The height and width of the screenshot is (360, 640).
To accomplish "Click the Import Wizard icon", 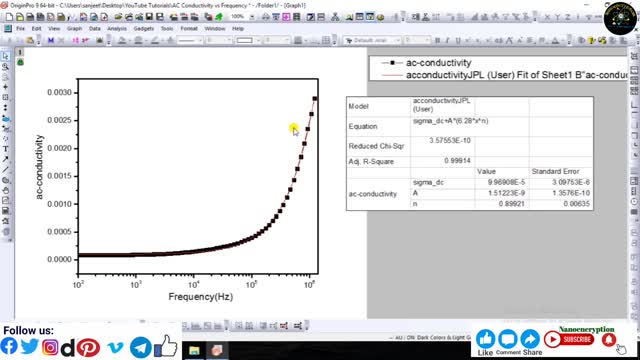I will click(174, 17).
